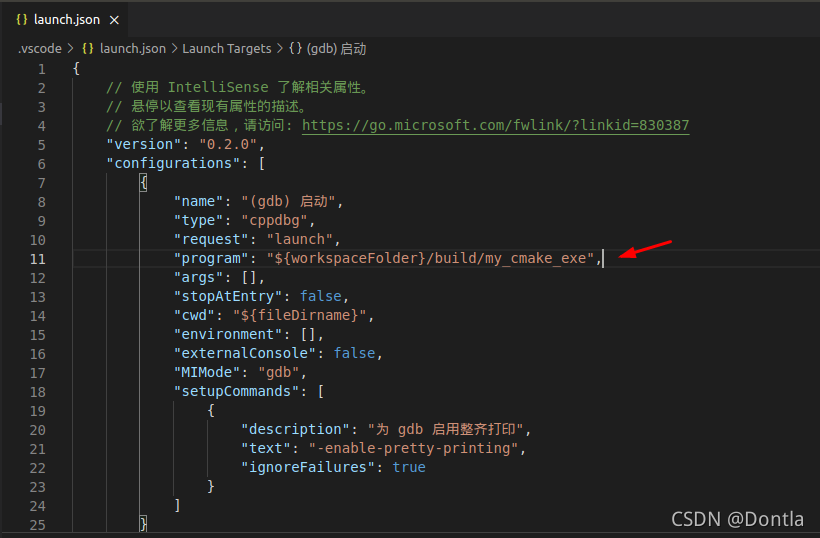
Task: Open the (gdb) 启动 breadcrumb item
Action: pos(336,49)
